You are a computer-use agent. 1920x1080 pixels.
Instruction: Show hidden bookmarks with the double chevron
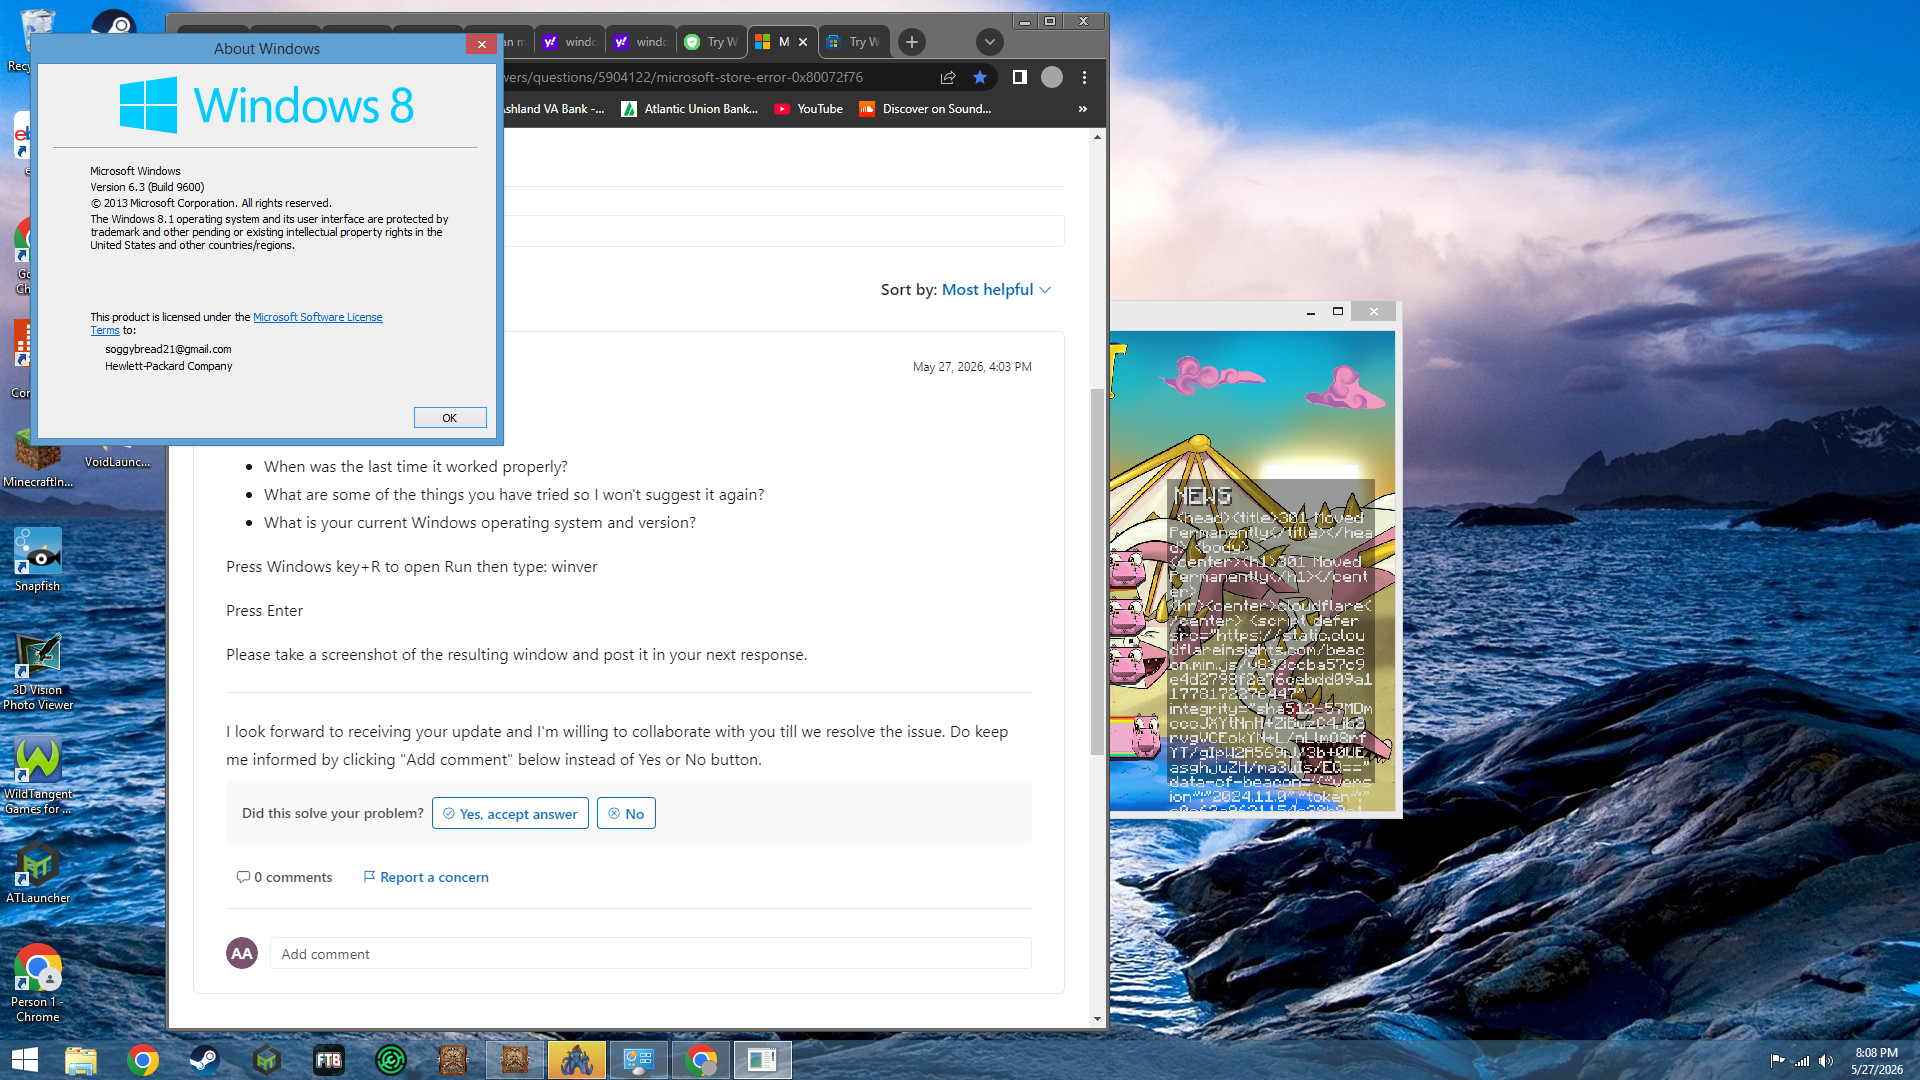1083,109
